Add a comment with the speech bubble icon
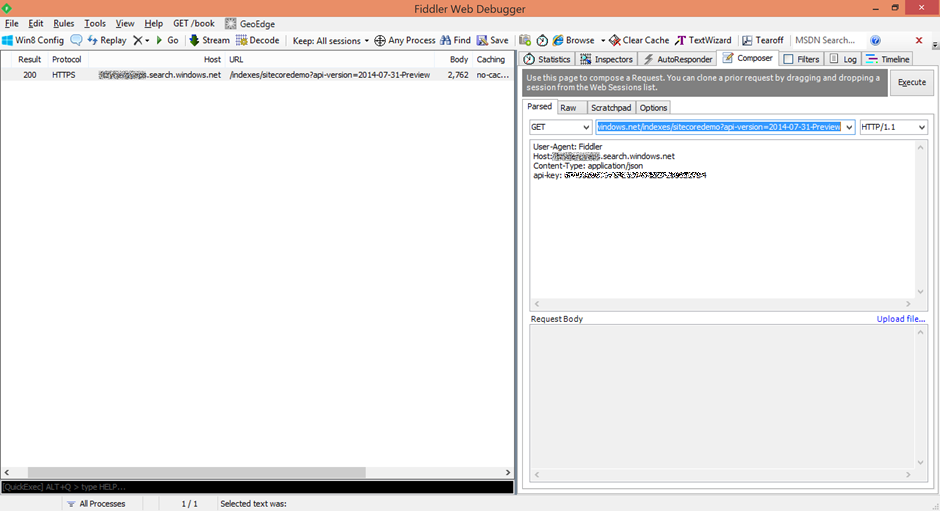 (x=76, y=40)
